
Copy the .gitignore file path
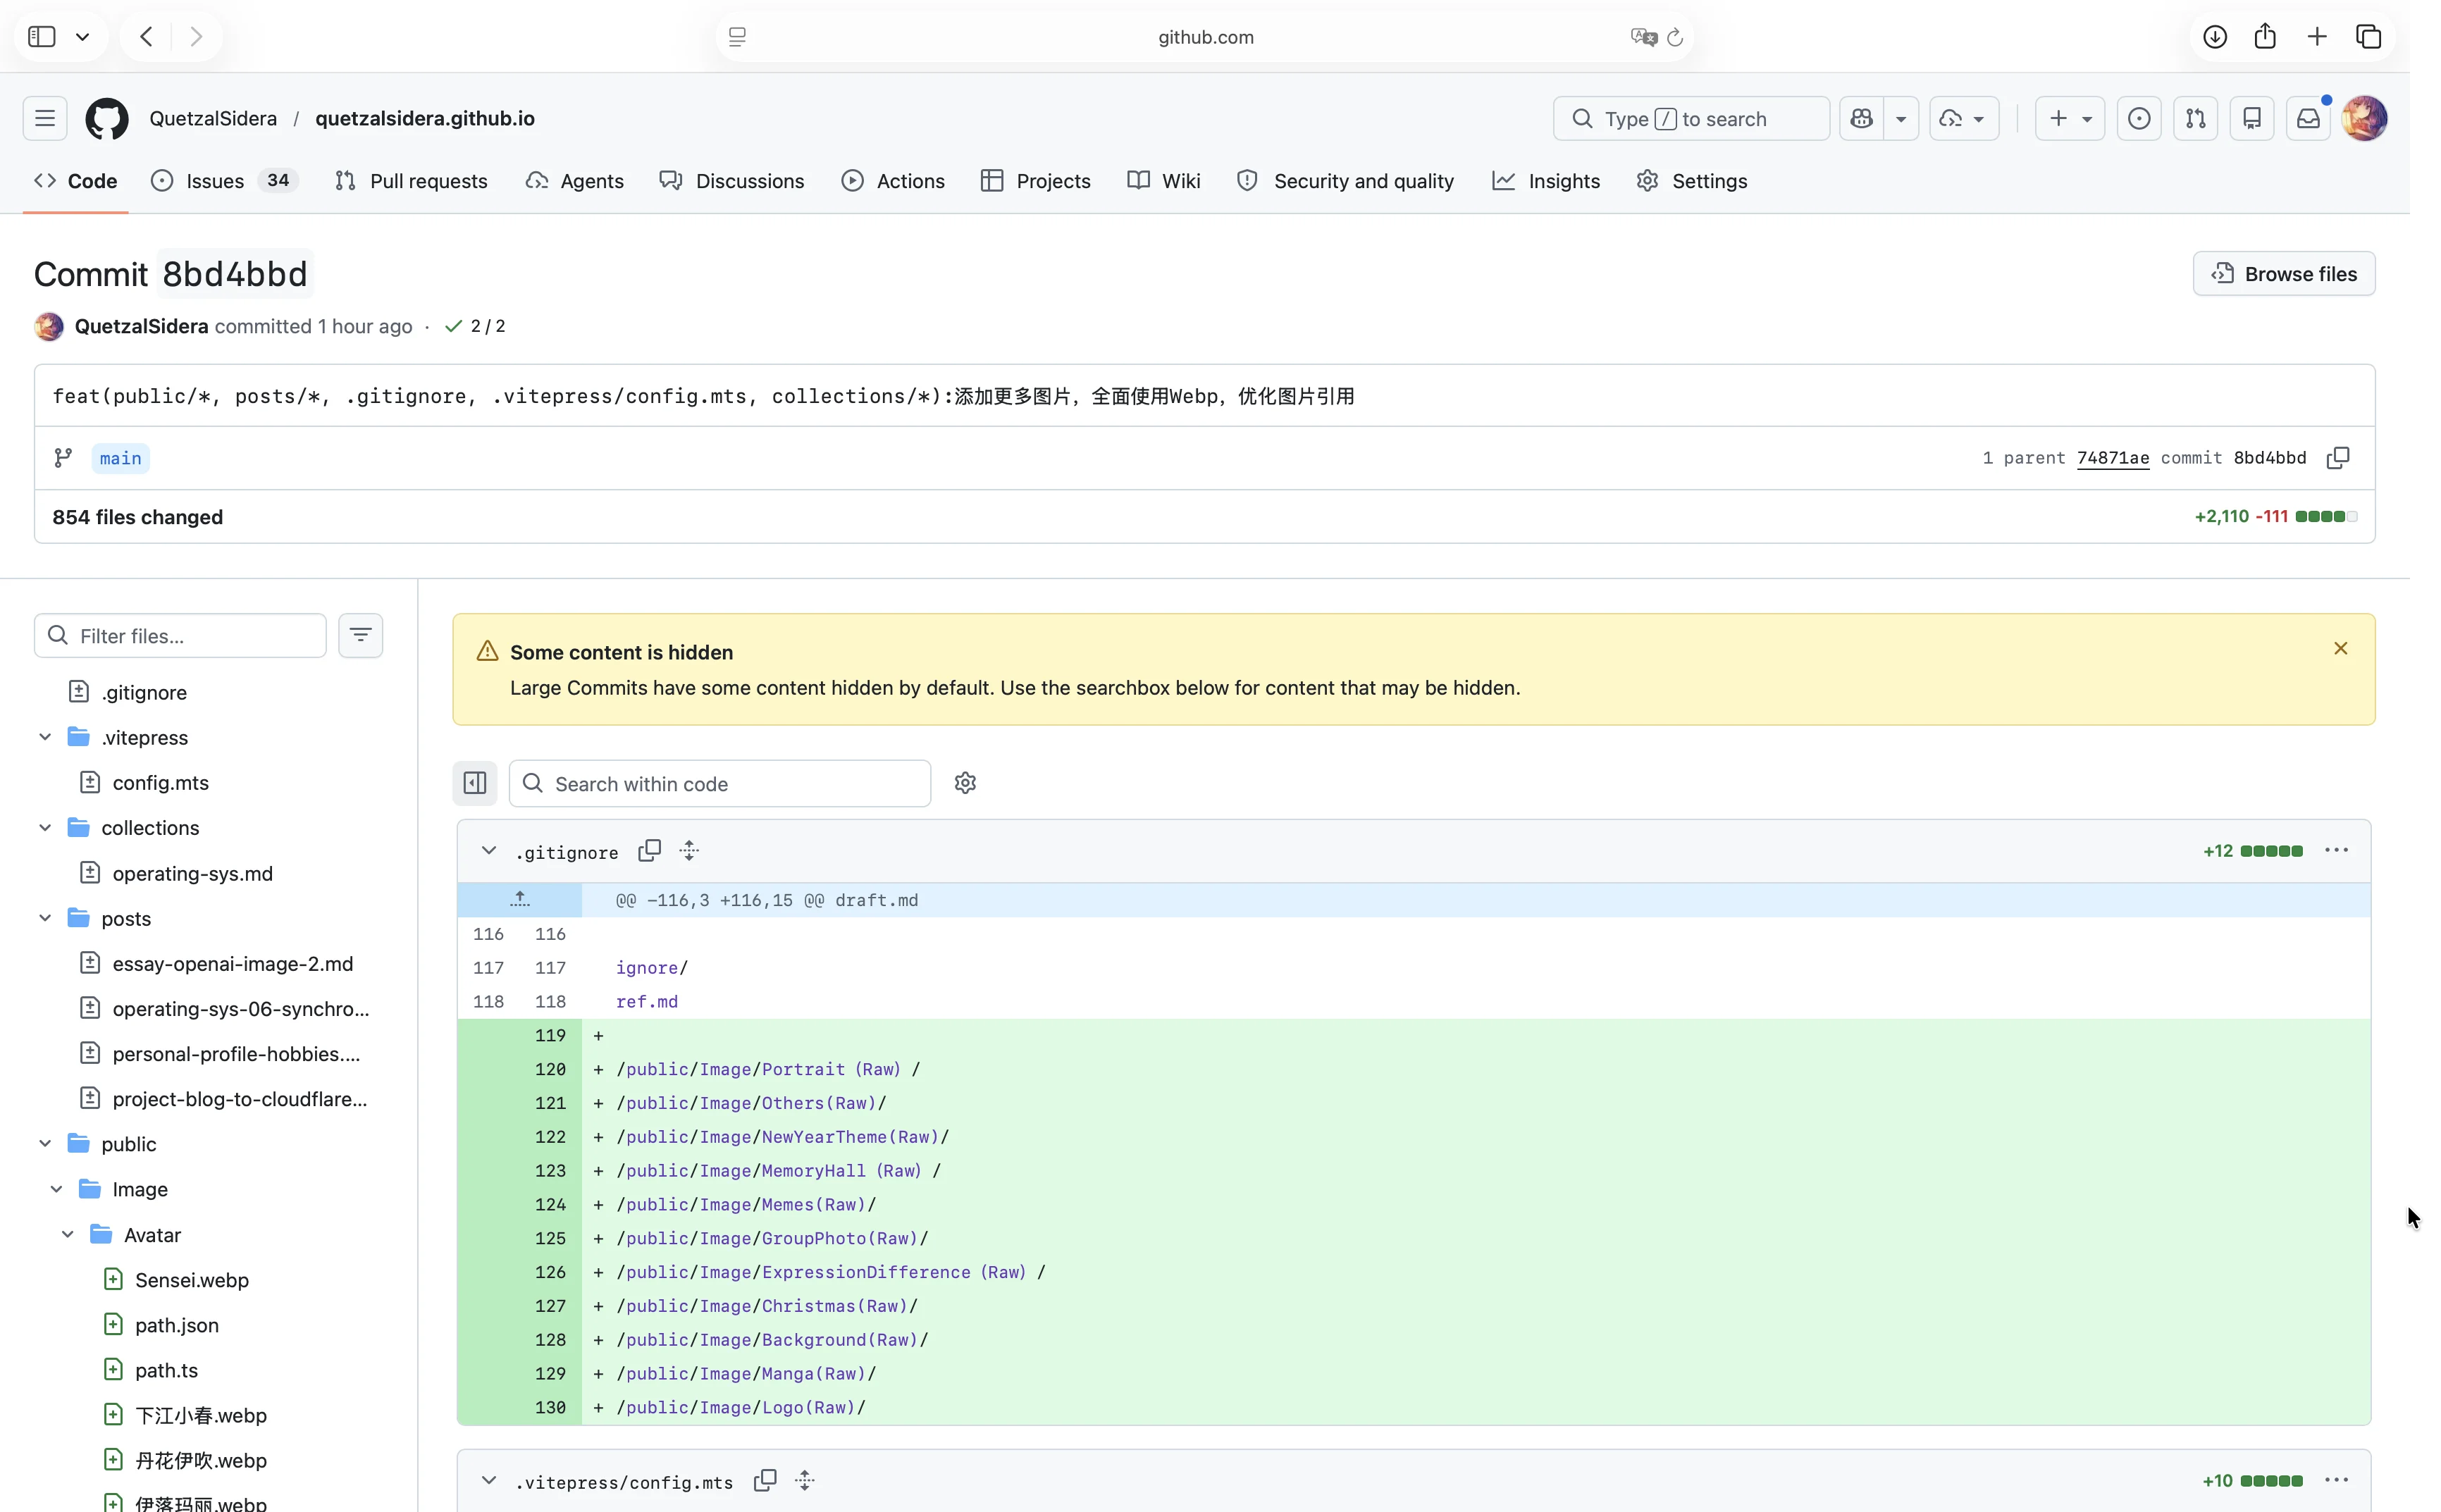tap(650, 850)
